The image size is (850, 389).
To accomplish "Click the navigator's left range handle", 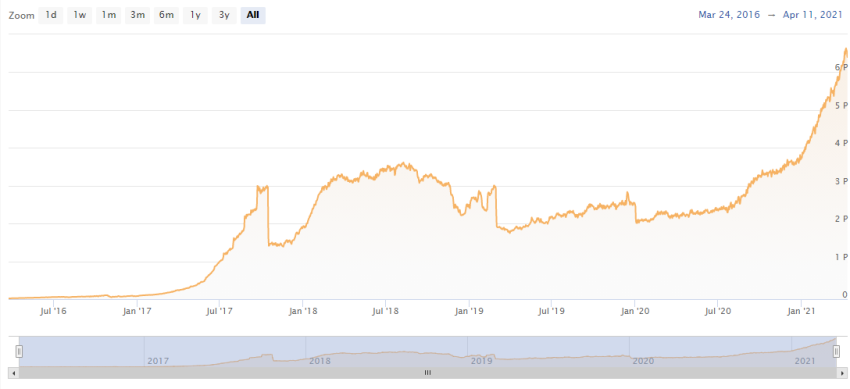I will [x=20, y=351].
